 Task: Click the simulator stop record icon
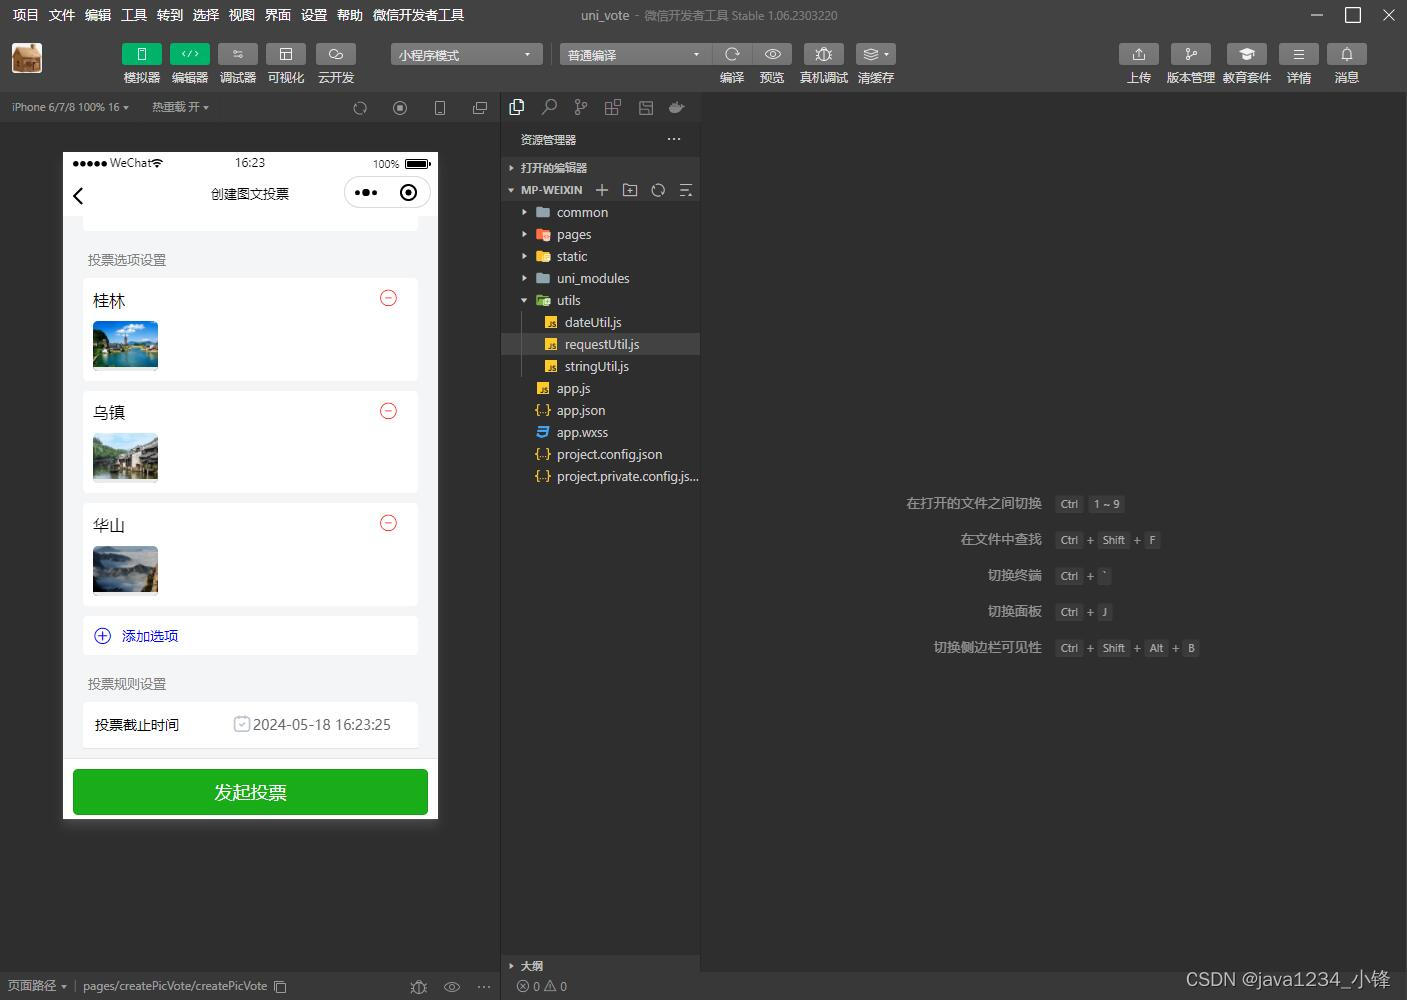tap(400, 108)
